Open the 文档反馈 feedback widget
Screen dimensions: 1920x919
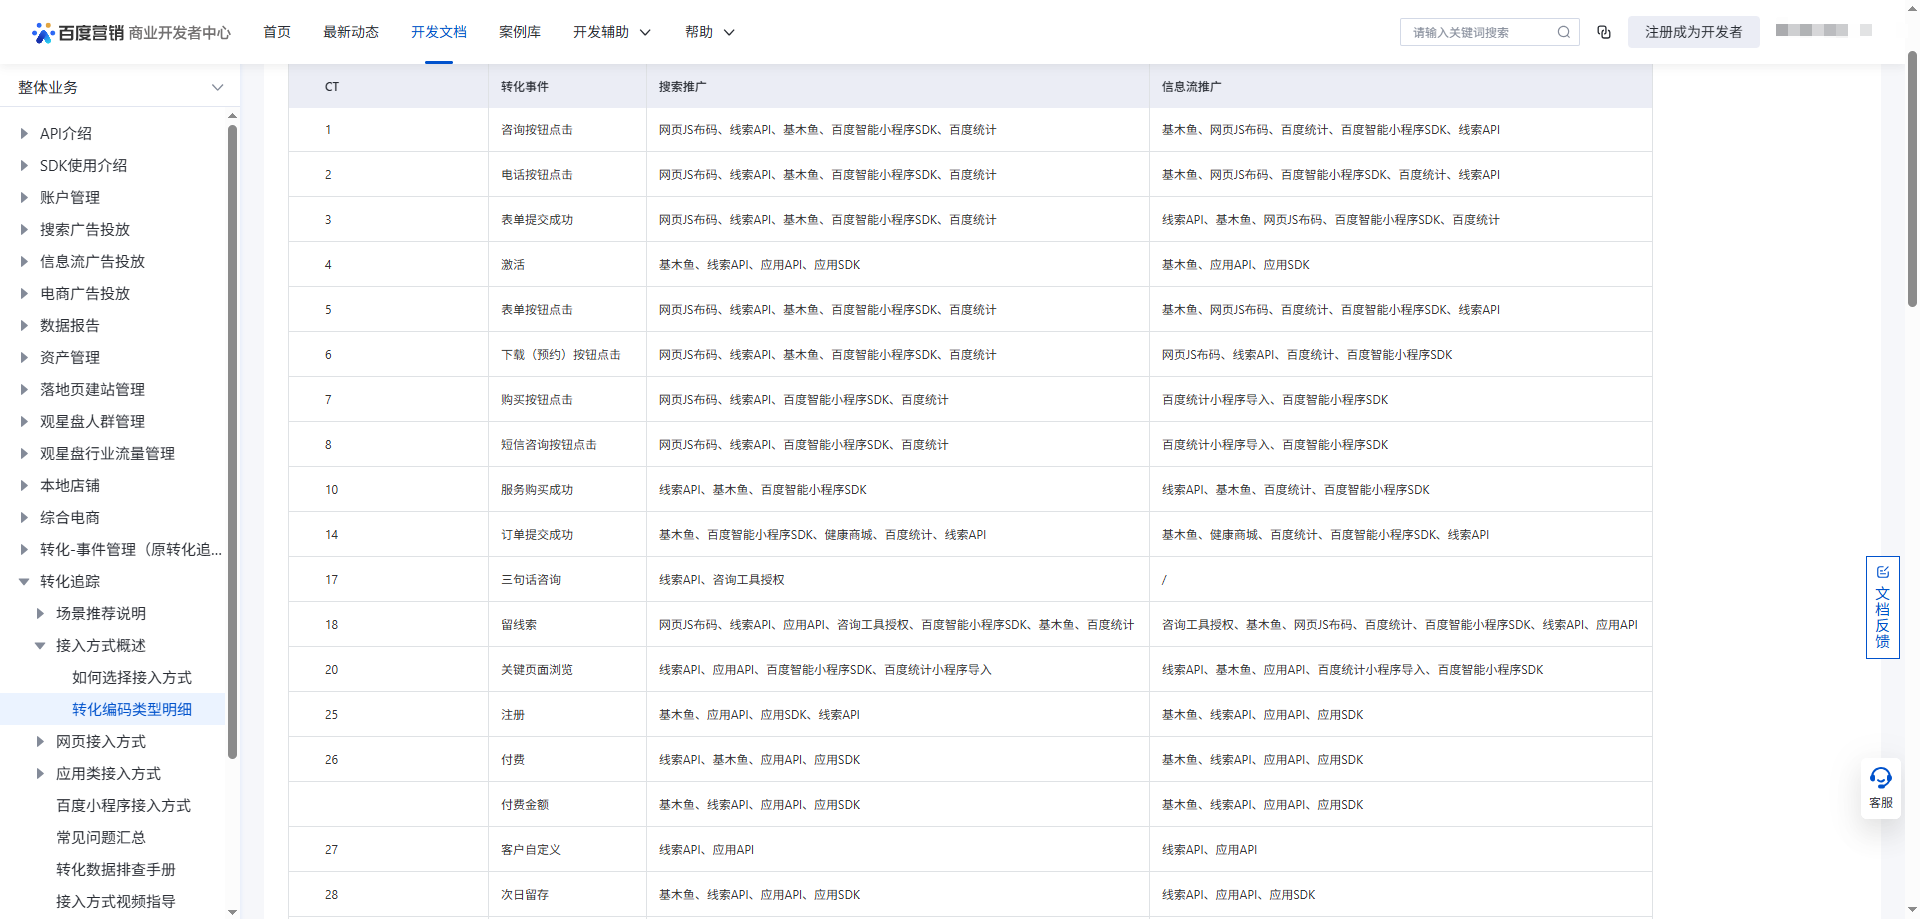coord(1882,607)
